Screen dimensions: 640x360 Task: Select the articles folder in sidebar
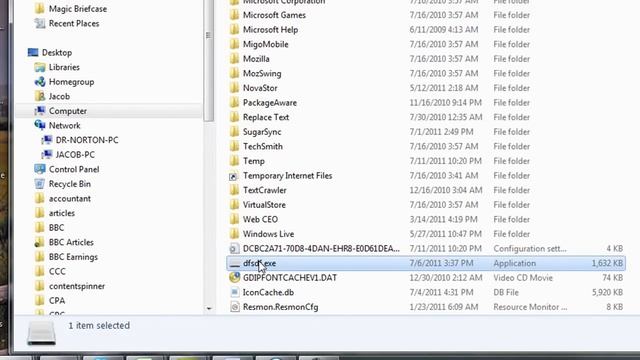point(62,213)
